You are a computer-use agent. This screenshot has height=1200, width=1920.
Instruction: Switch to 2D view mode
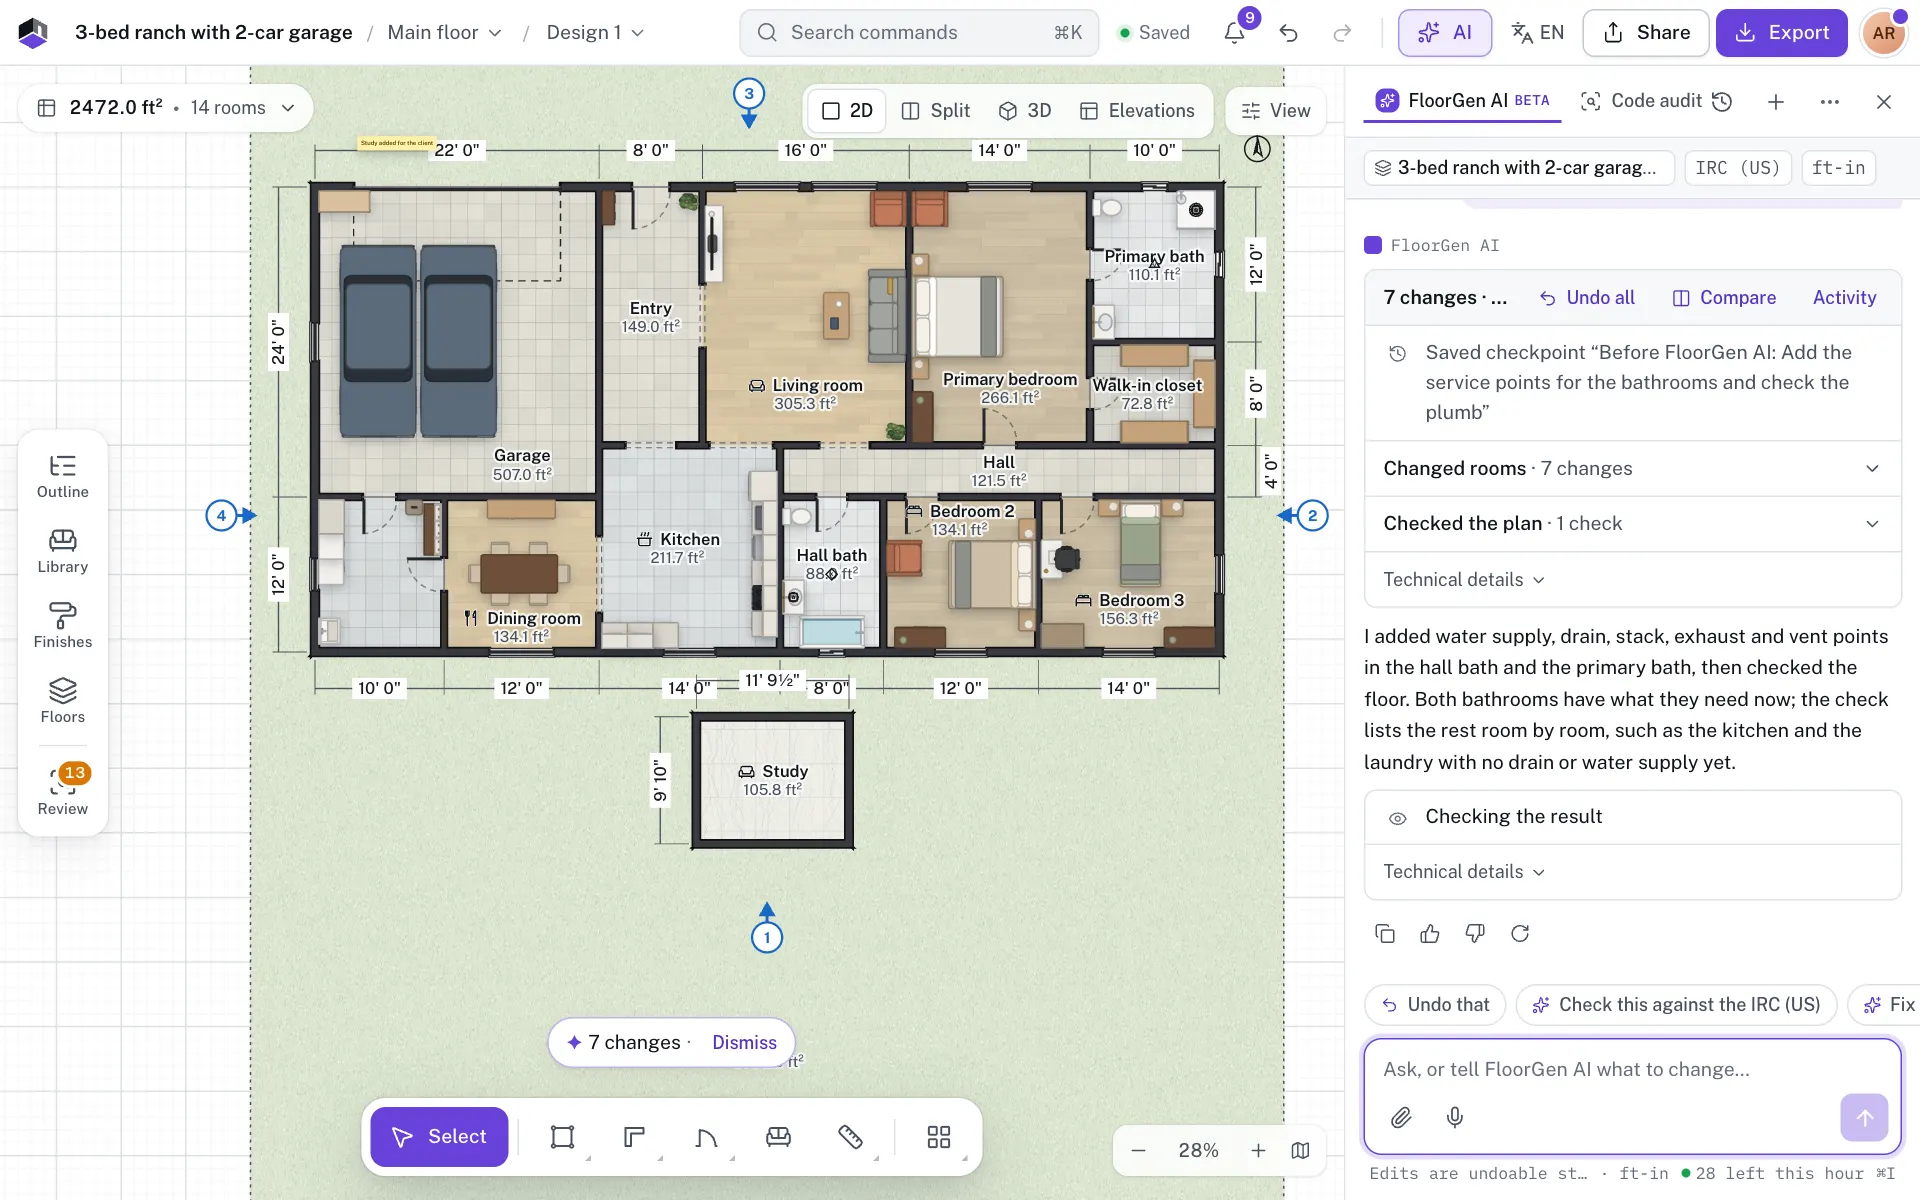[x=847, y=111]
